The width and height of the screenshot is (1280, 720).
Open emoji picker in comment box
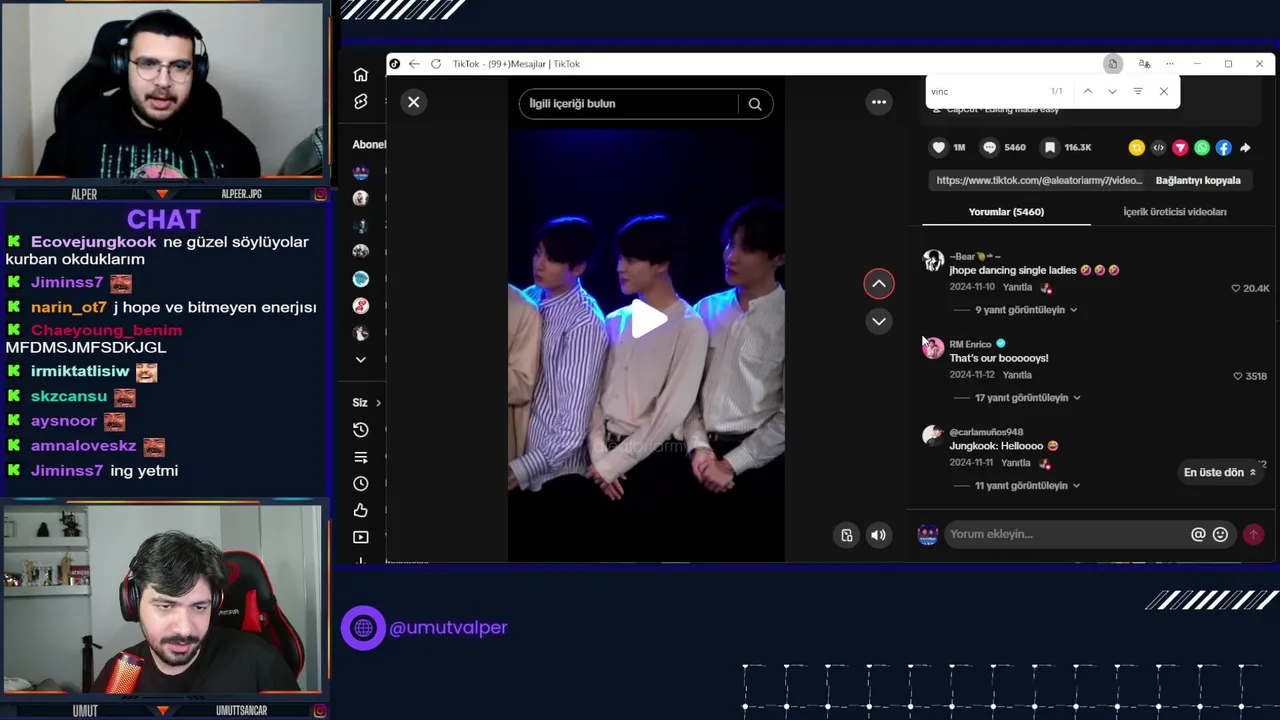[1220, 535]
